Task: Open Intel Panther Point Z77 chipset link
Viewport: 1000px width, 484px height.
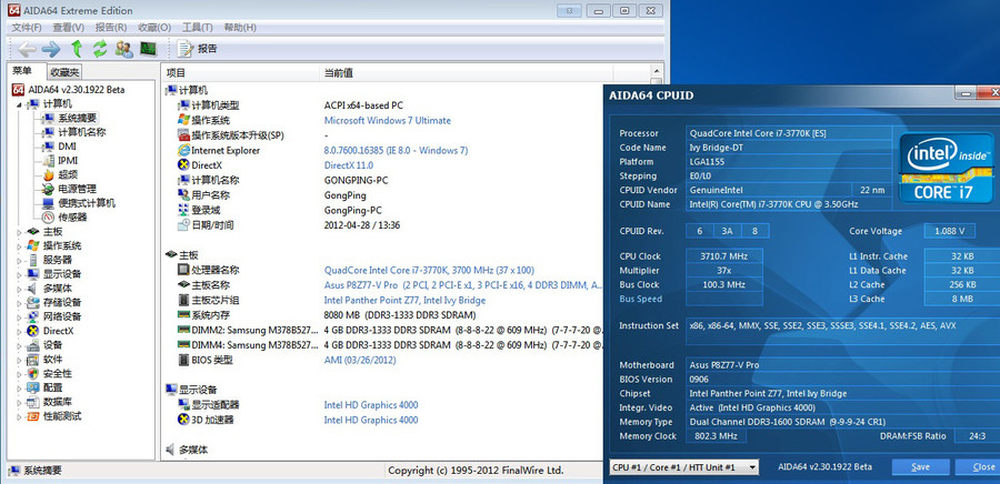Action: pyautogui.click(x=405, y=300)
